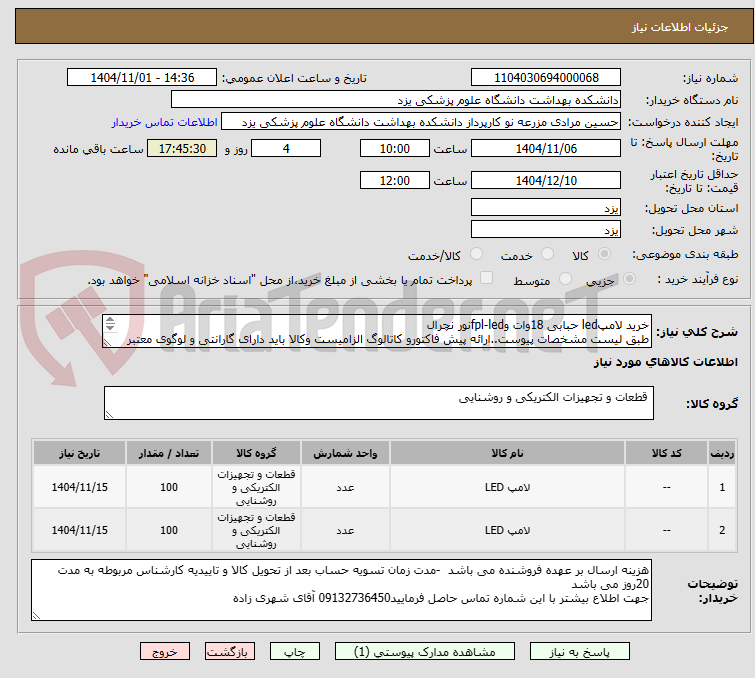This screenshot has width=755, height=678.
Task: Choose the متوسط purchase process radio
Action: (565, 279)
